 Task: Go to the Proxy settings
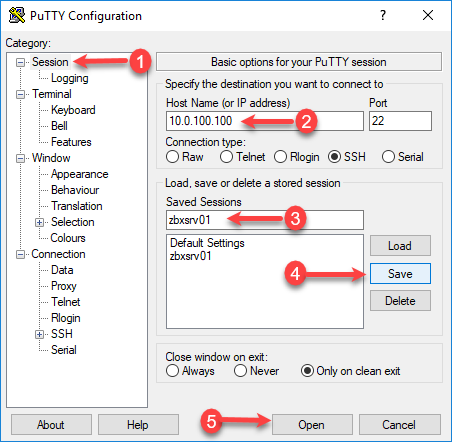pyautogui.click(x=64, y=286)
